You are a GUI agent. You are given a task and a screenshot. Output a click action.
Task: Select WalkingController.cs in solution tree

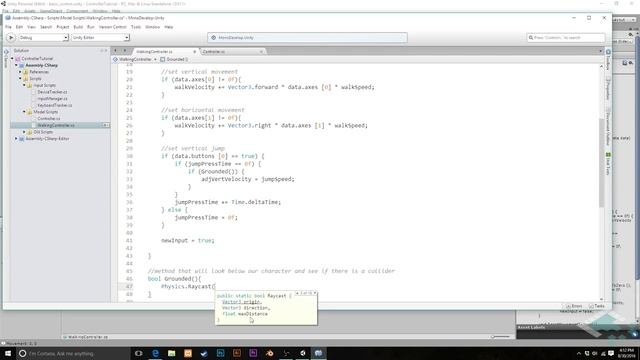[56, 125]
